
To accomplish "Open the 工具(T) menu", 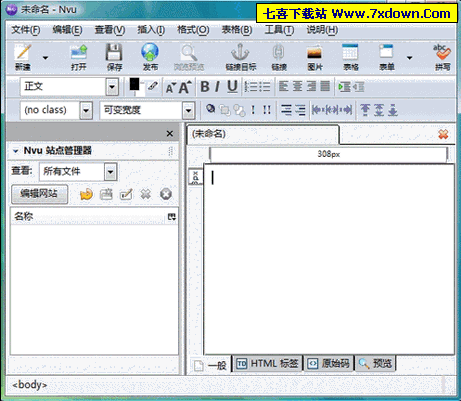I will pos(279,30).
